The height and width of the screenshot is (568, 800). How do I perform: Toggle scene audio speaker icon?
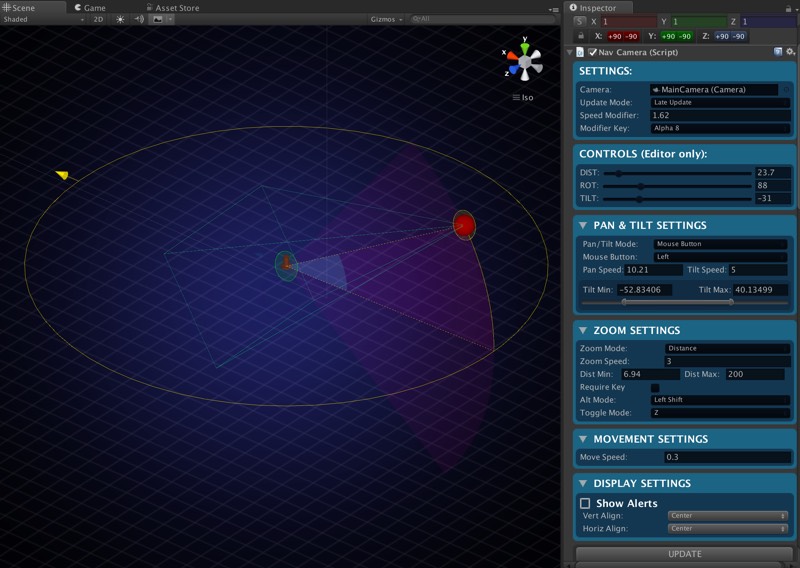pyautogui.click(x=139, y=19)
